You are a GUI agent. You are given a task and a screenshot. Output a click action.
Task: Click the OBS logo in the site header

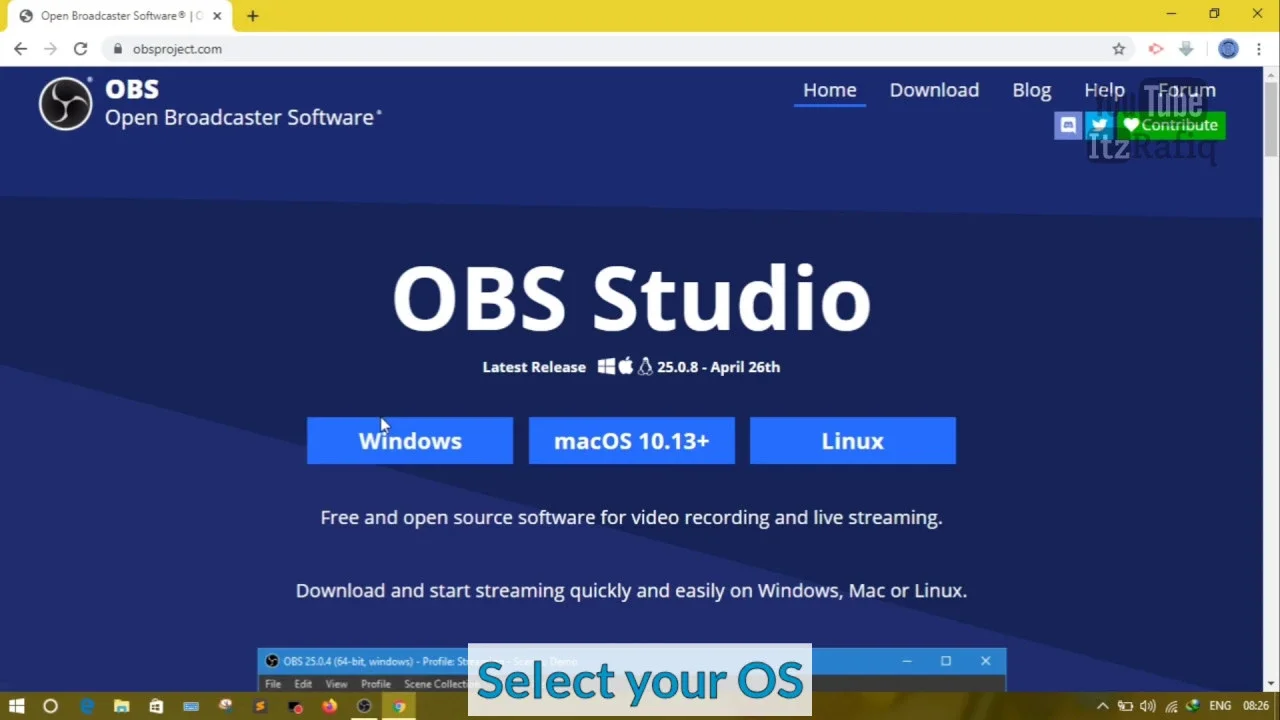coord(65,103)
